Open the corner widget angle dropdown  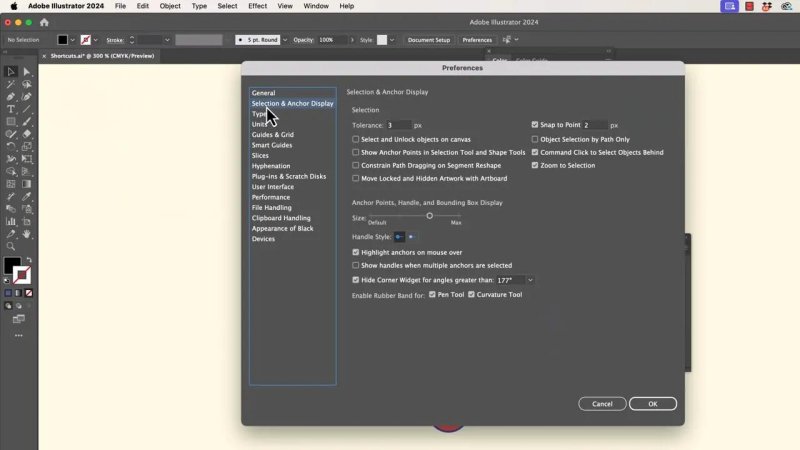pyautogui.click(x=530, y=280)
